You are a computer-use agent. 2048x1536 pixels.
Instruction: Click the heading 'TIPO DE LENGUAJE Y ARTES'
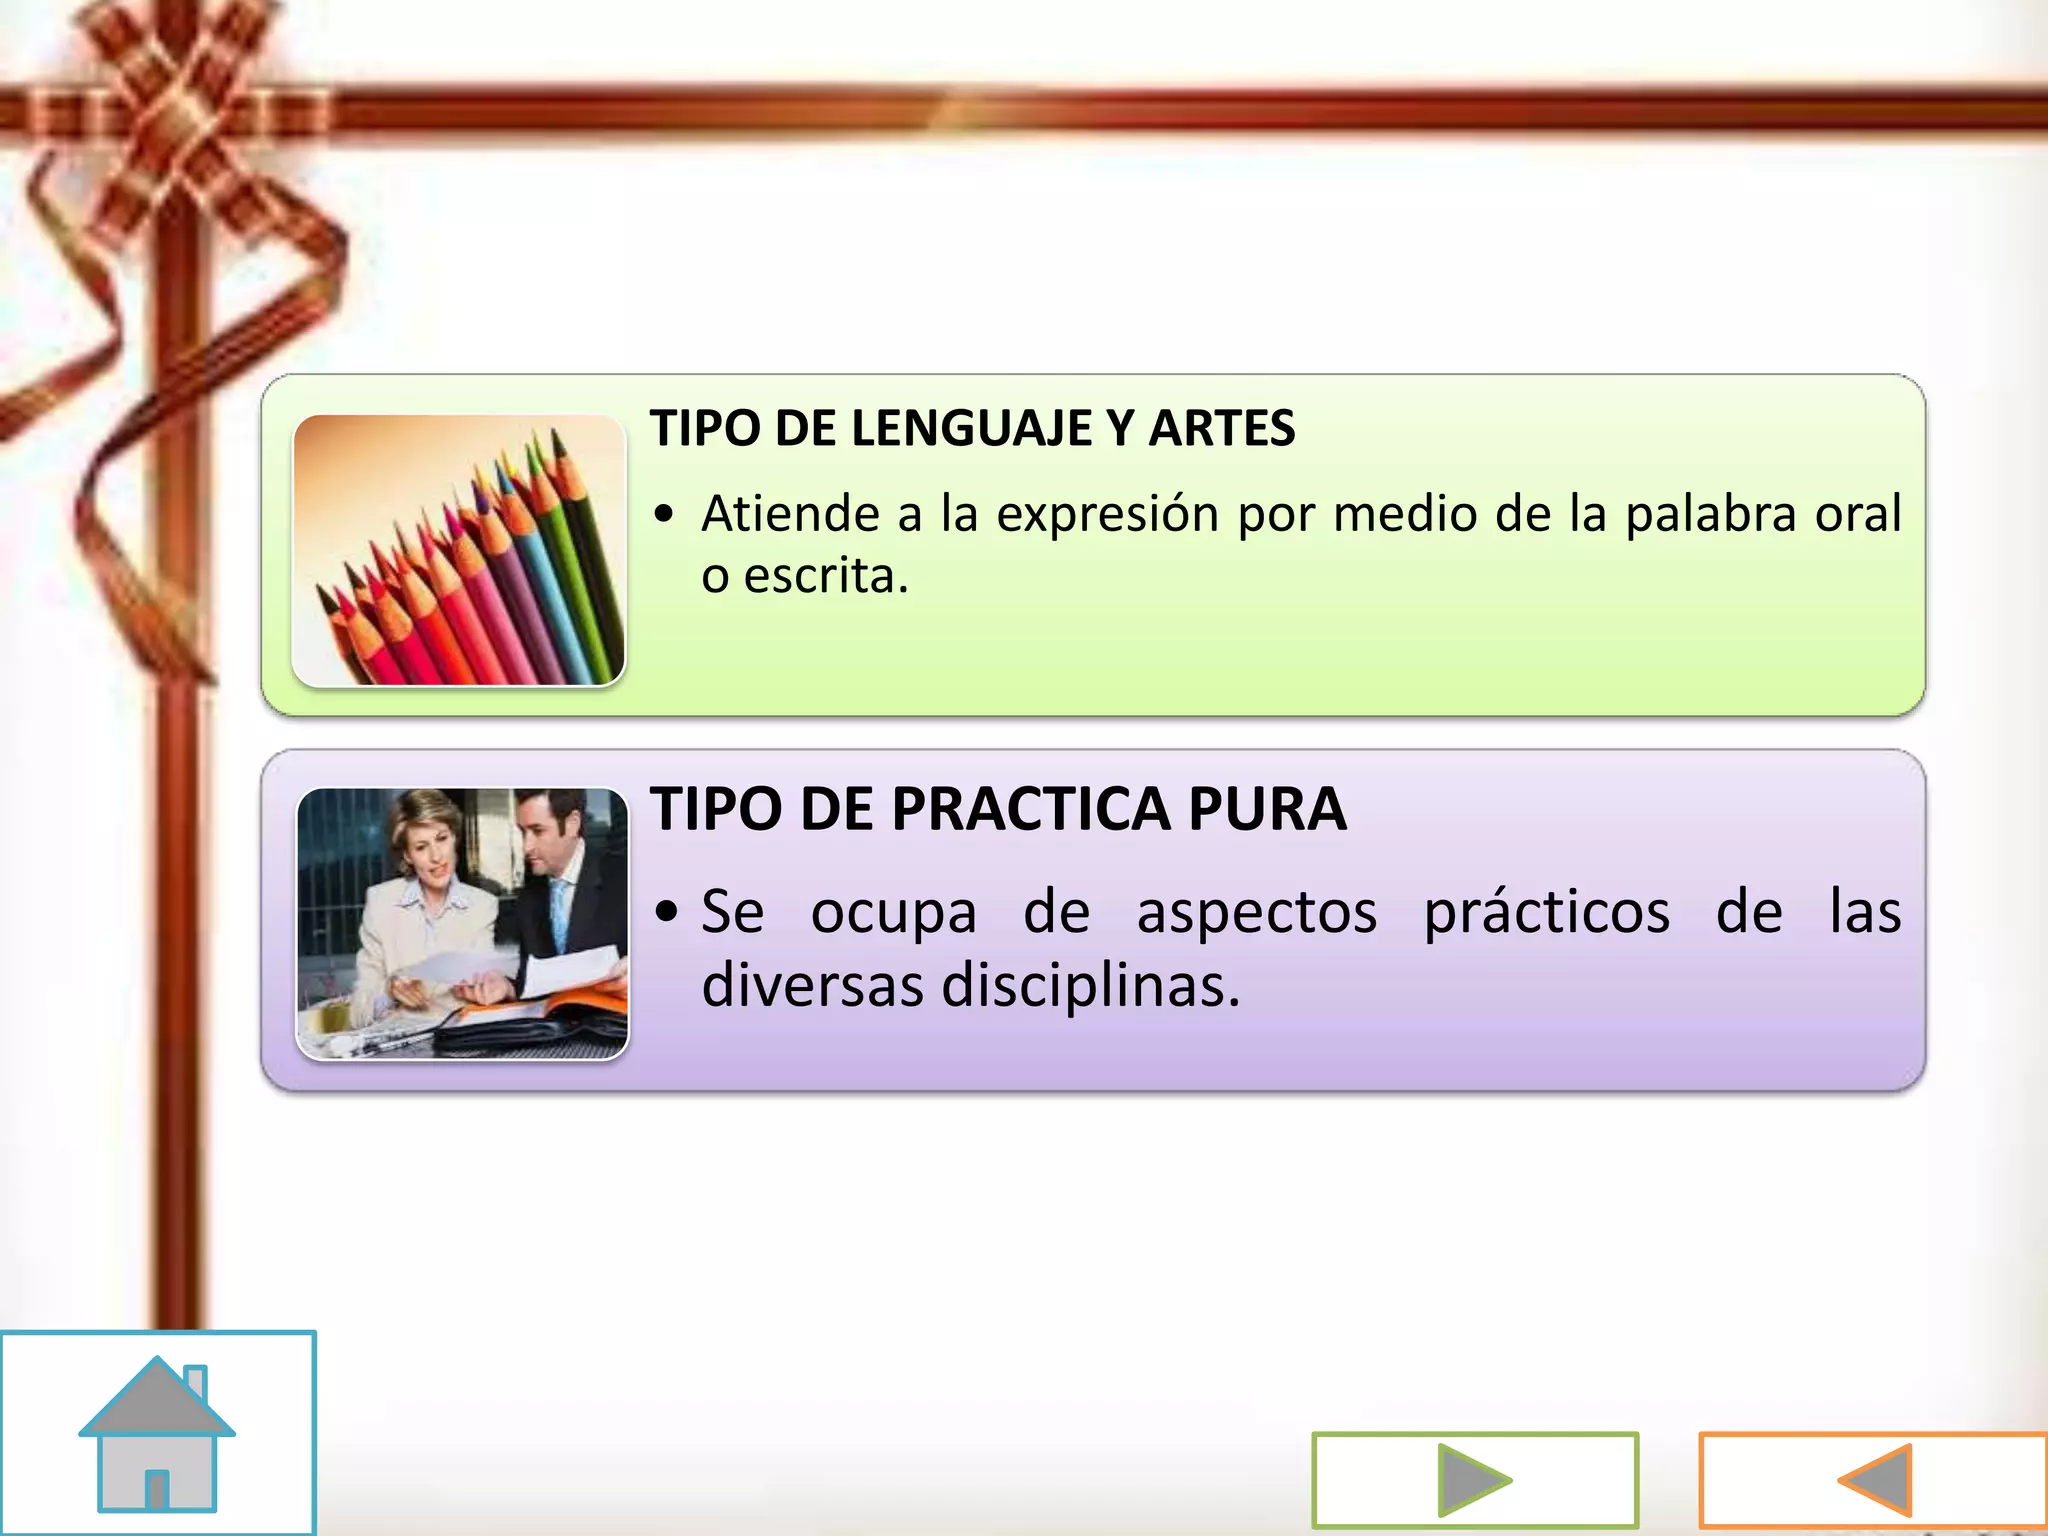tap(972, 428)
